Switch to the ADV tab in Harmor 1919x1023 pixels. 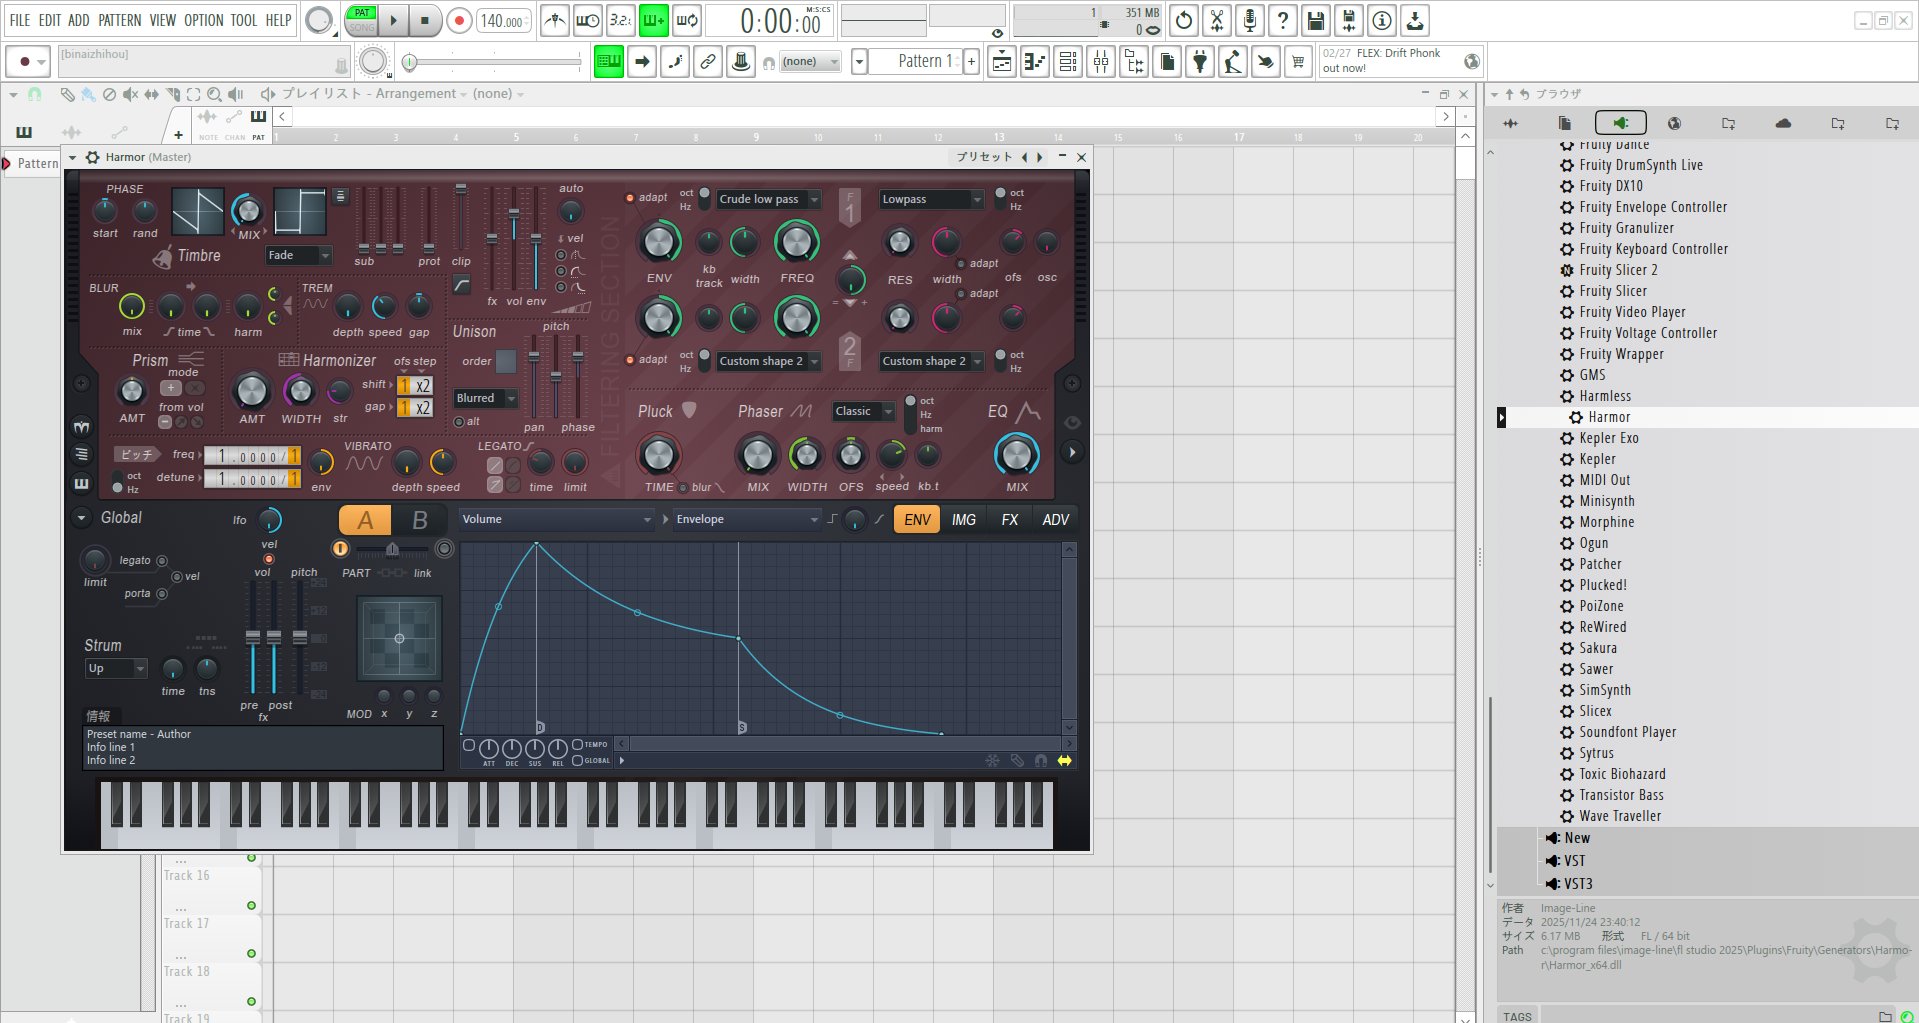1056,520
